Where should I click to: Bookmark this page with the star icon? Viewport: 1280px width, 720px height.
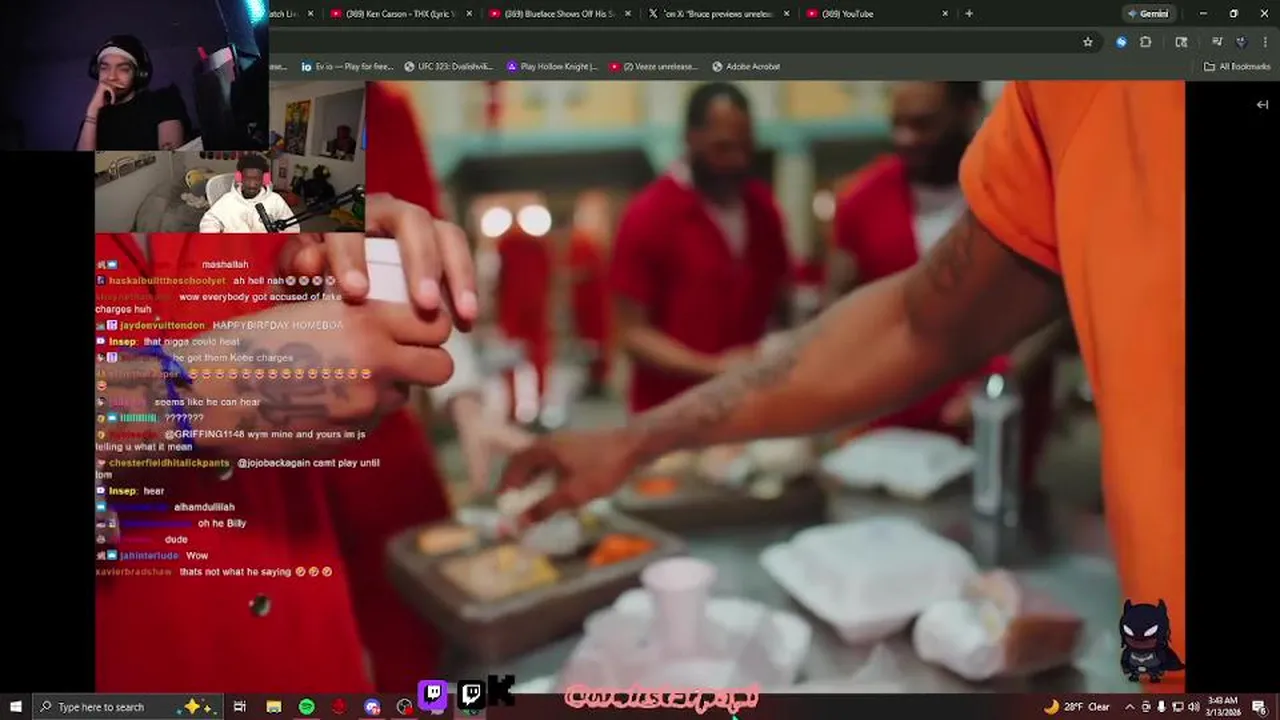(x=1088, y=42)
